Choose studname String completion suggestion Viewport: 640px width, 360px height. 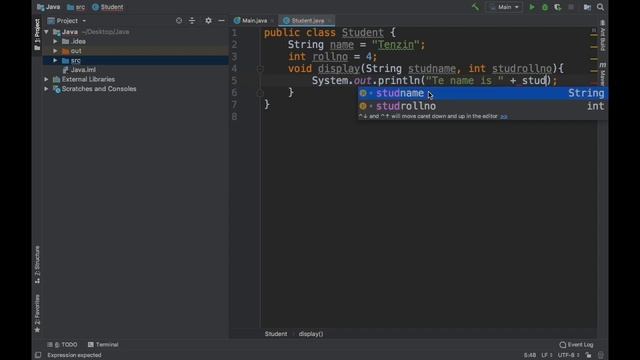[x=483, y=93]
